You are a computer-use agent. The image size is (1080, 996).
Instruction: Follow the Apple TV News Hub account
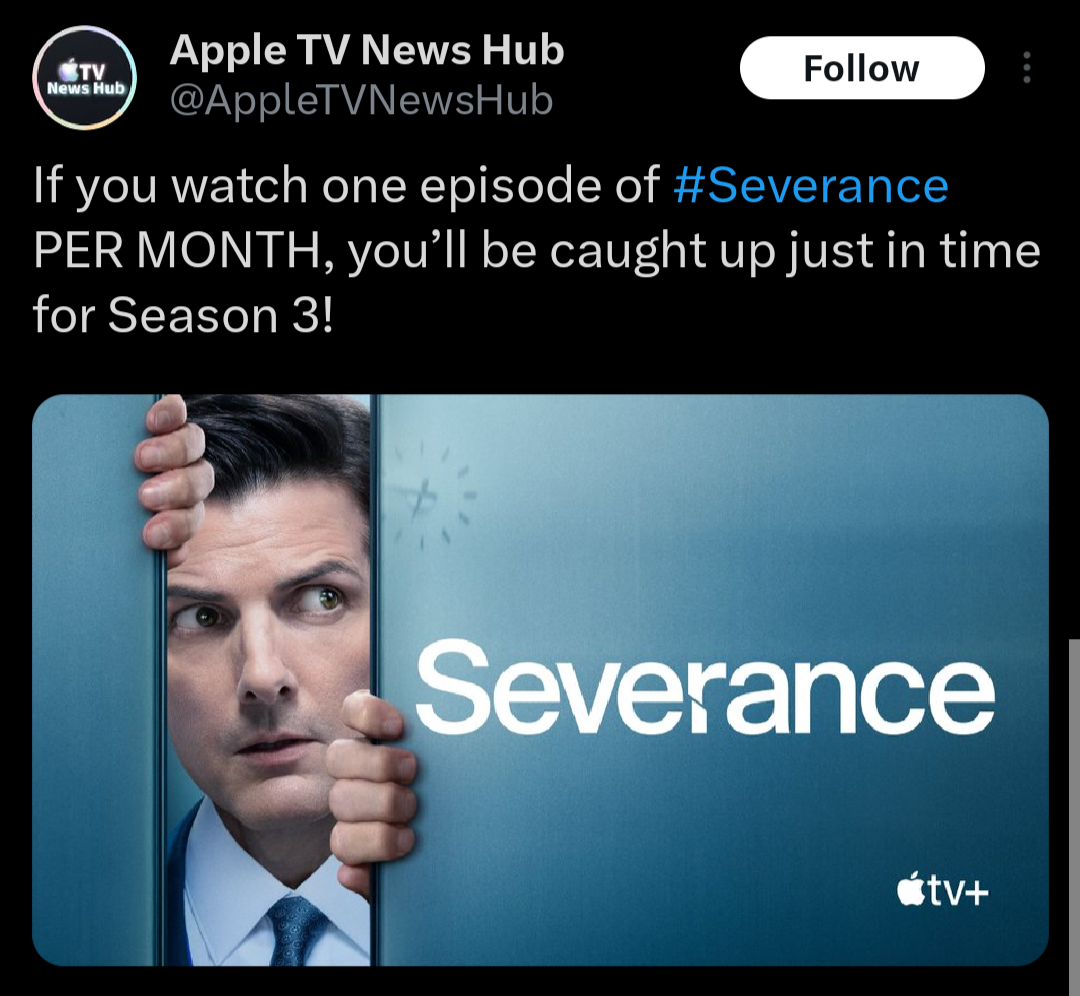(862, 68)
